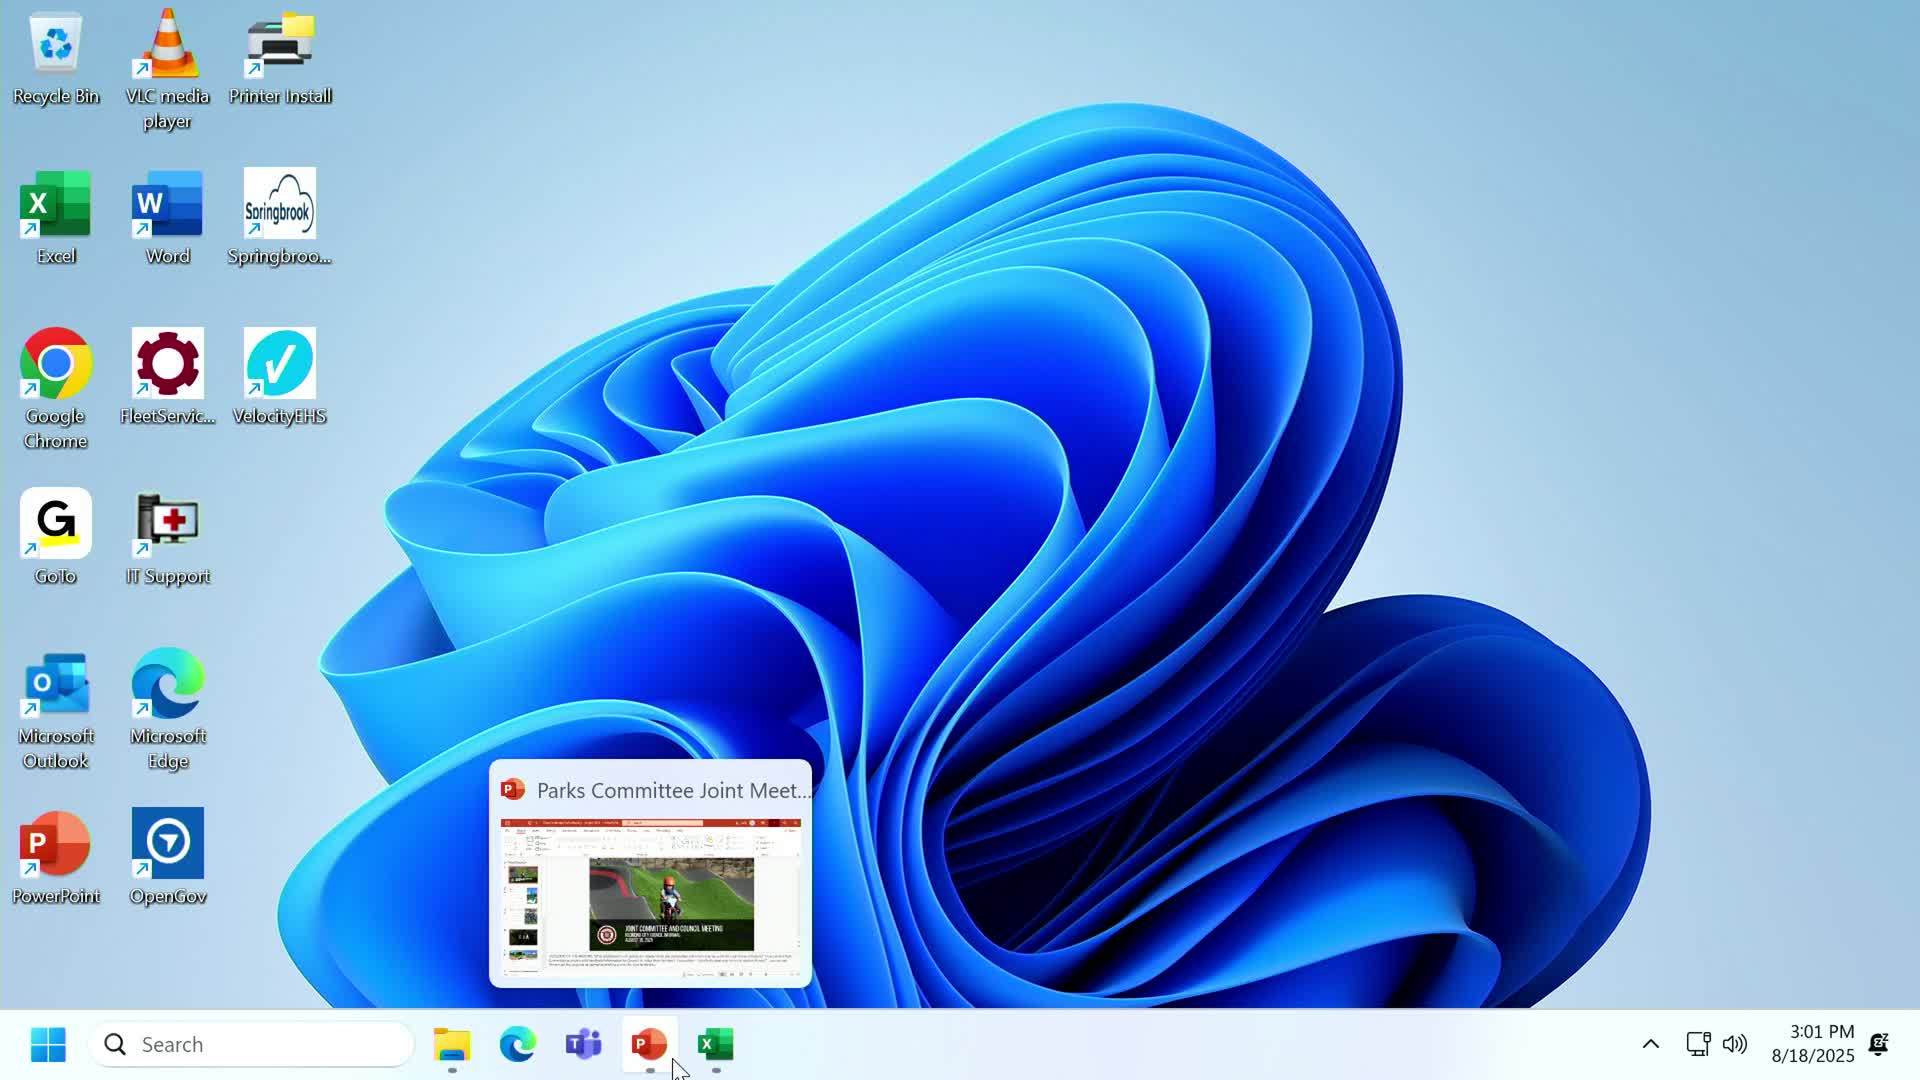Click the Parks Committee Joint Meeting preview thumbnail

pos(650,898)
